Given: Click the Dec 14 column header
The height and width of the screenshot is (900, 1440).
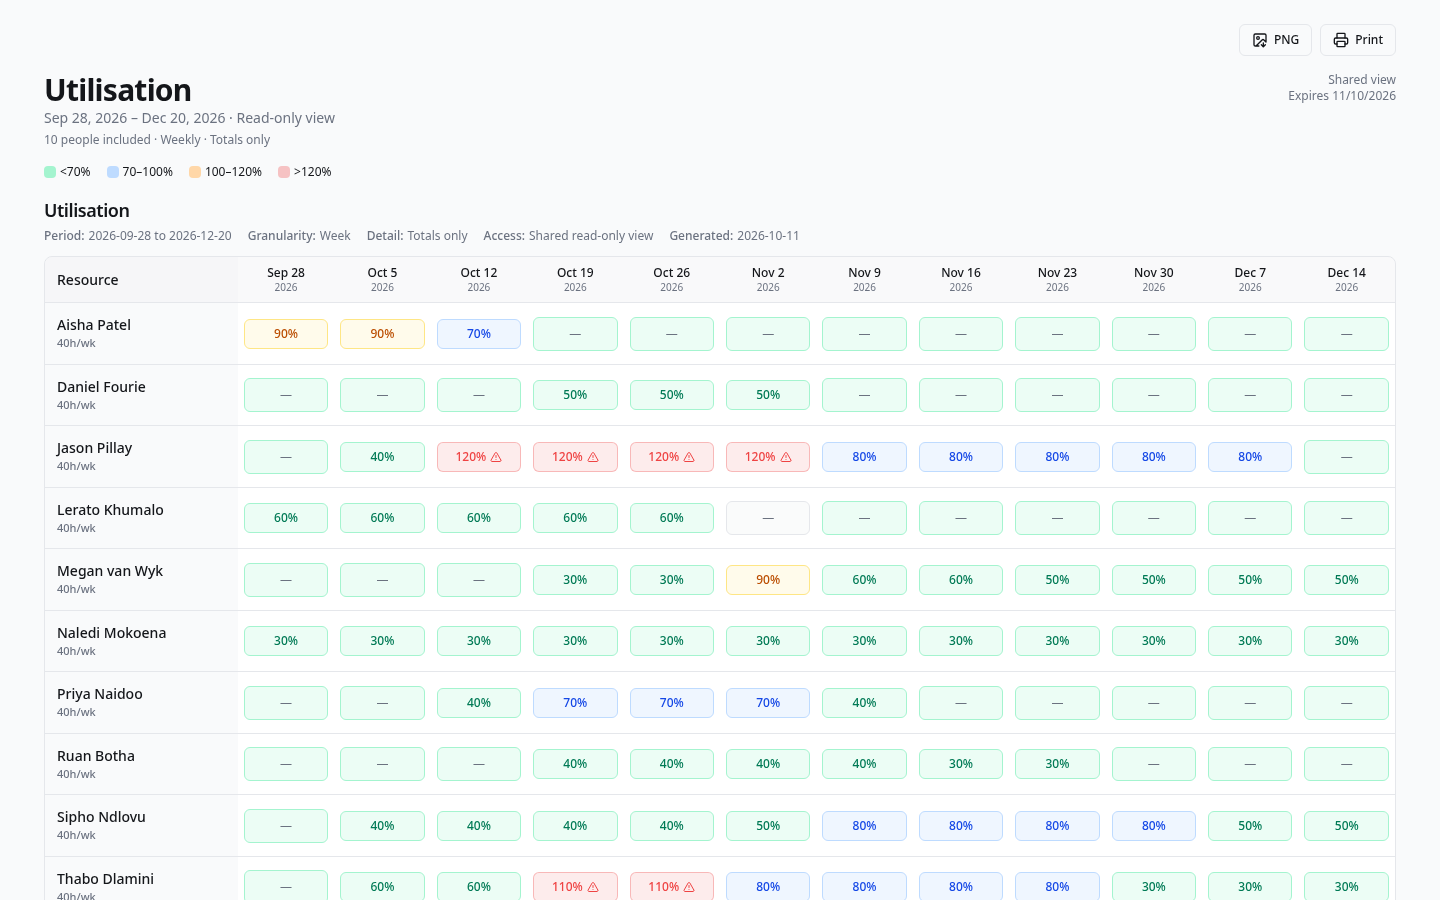Looking at the screenshot, I should coord(1346,280).
